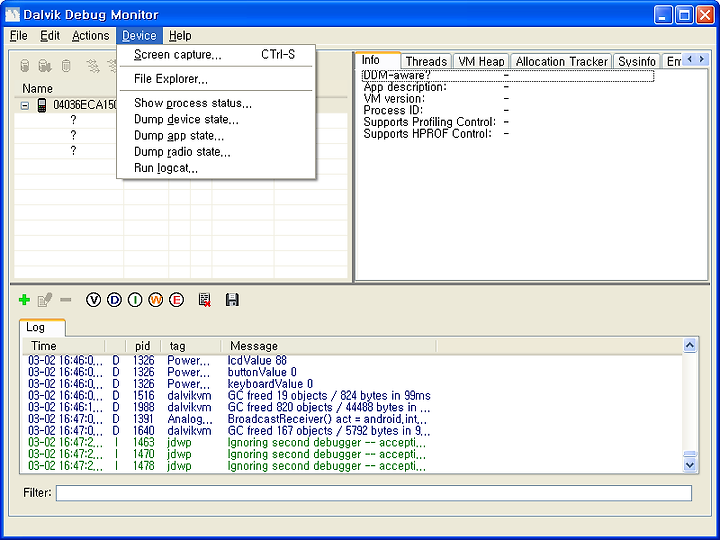Click the 'DDM-aware?' info row
The width and height of the screenshot is (720, 540).
pos(507,76)
